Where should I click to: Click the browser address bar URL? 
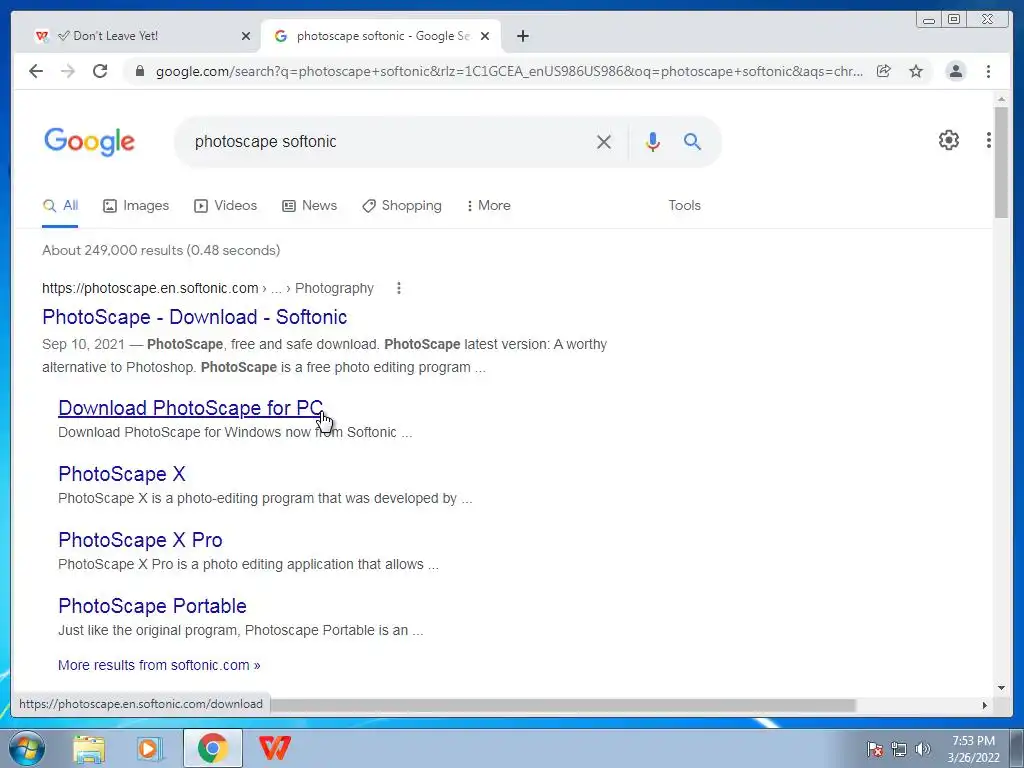tap(509, 71)
